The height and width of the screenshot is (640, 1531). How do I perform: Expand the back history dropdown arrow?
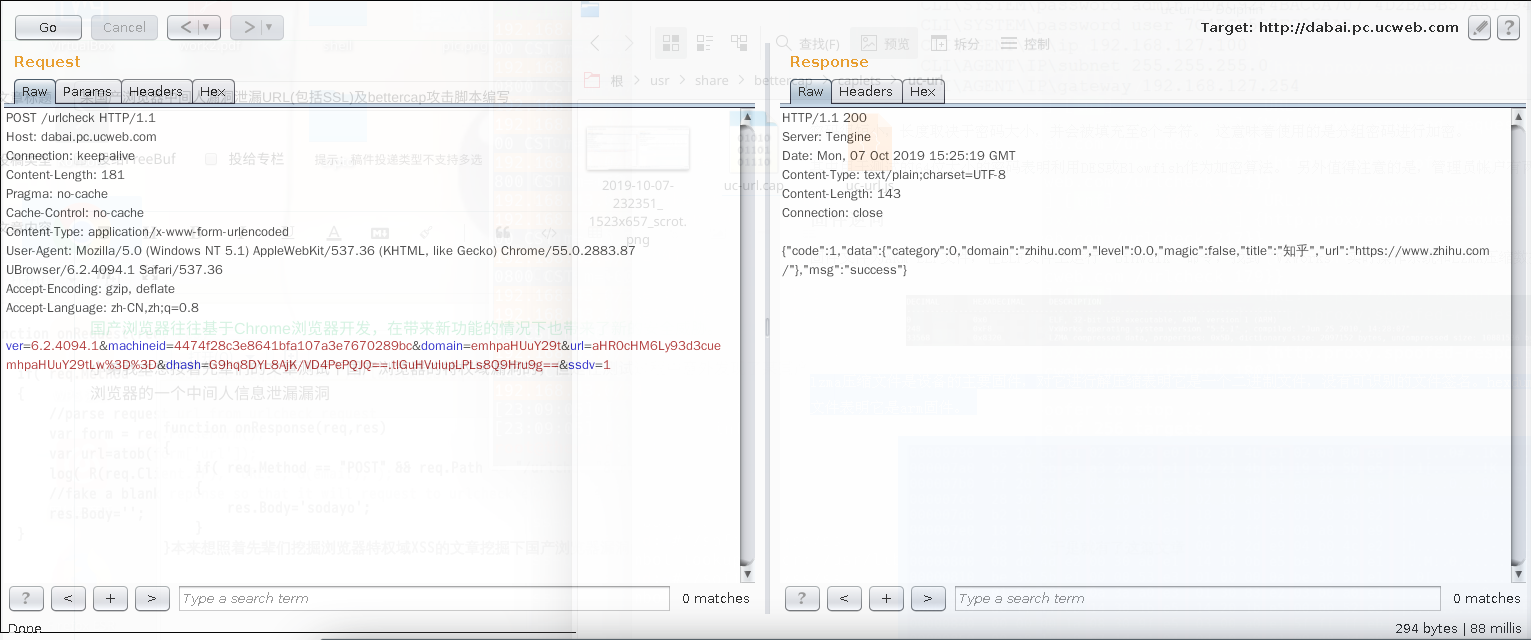coord(206,28)
